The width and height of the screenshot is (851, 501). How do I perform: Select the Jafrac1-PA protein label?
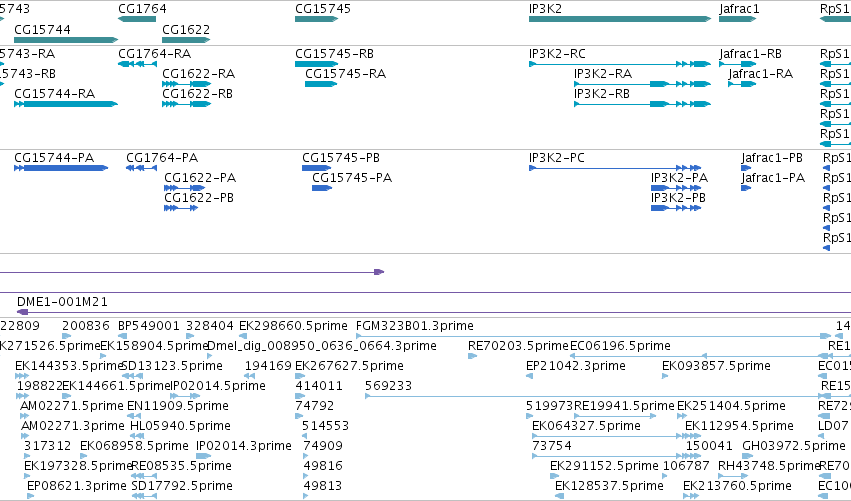pos(773,178)
